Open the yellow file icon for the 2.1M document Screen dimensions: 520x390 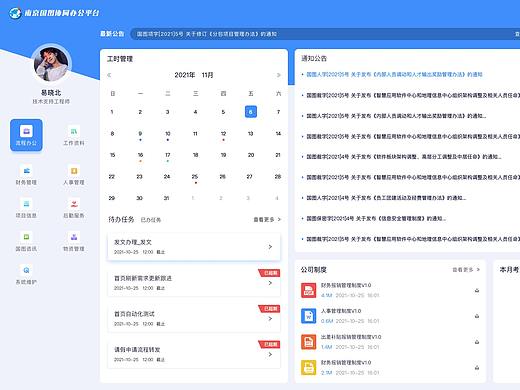308,367
